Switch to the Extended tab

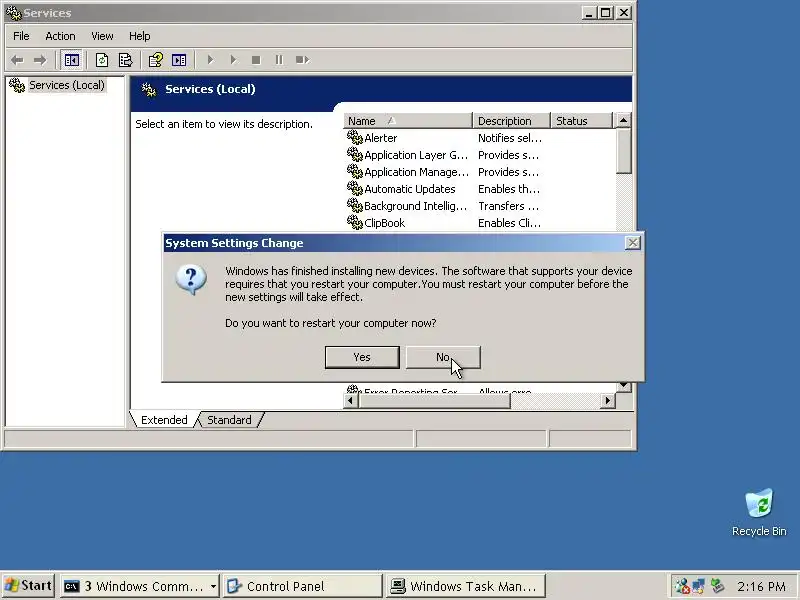pos(164,420)
